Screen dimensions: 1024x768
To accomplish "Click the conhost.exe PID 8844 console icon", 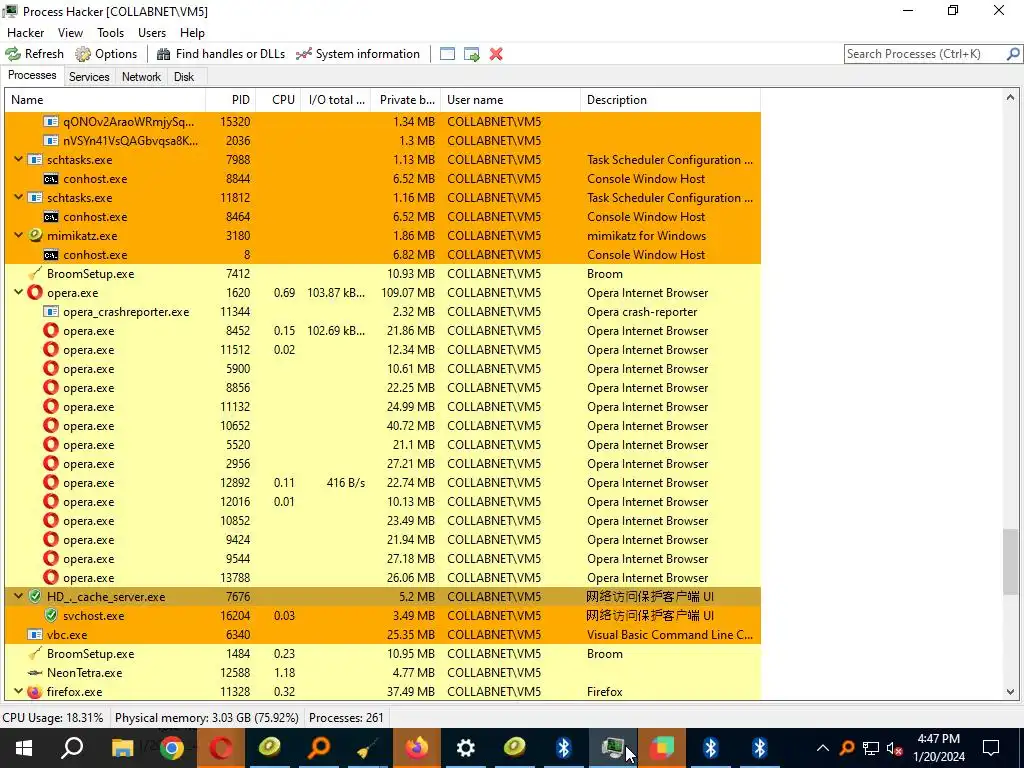I will [51, 179].
